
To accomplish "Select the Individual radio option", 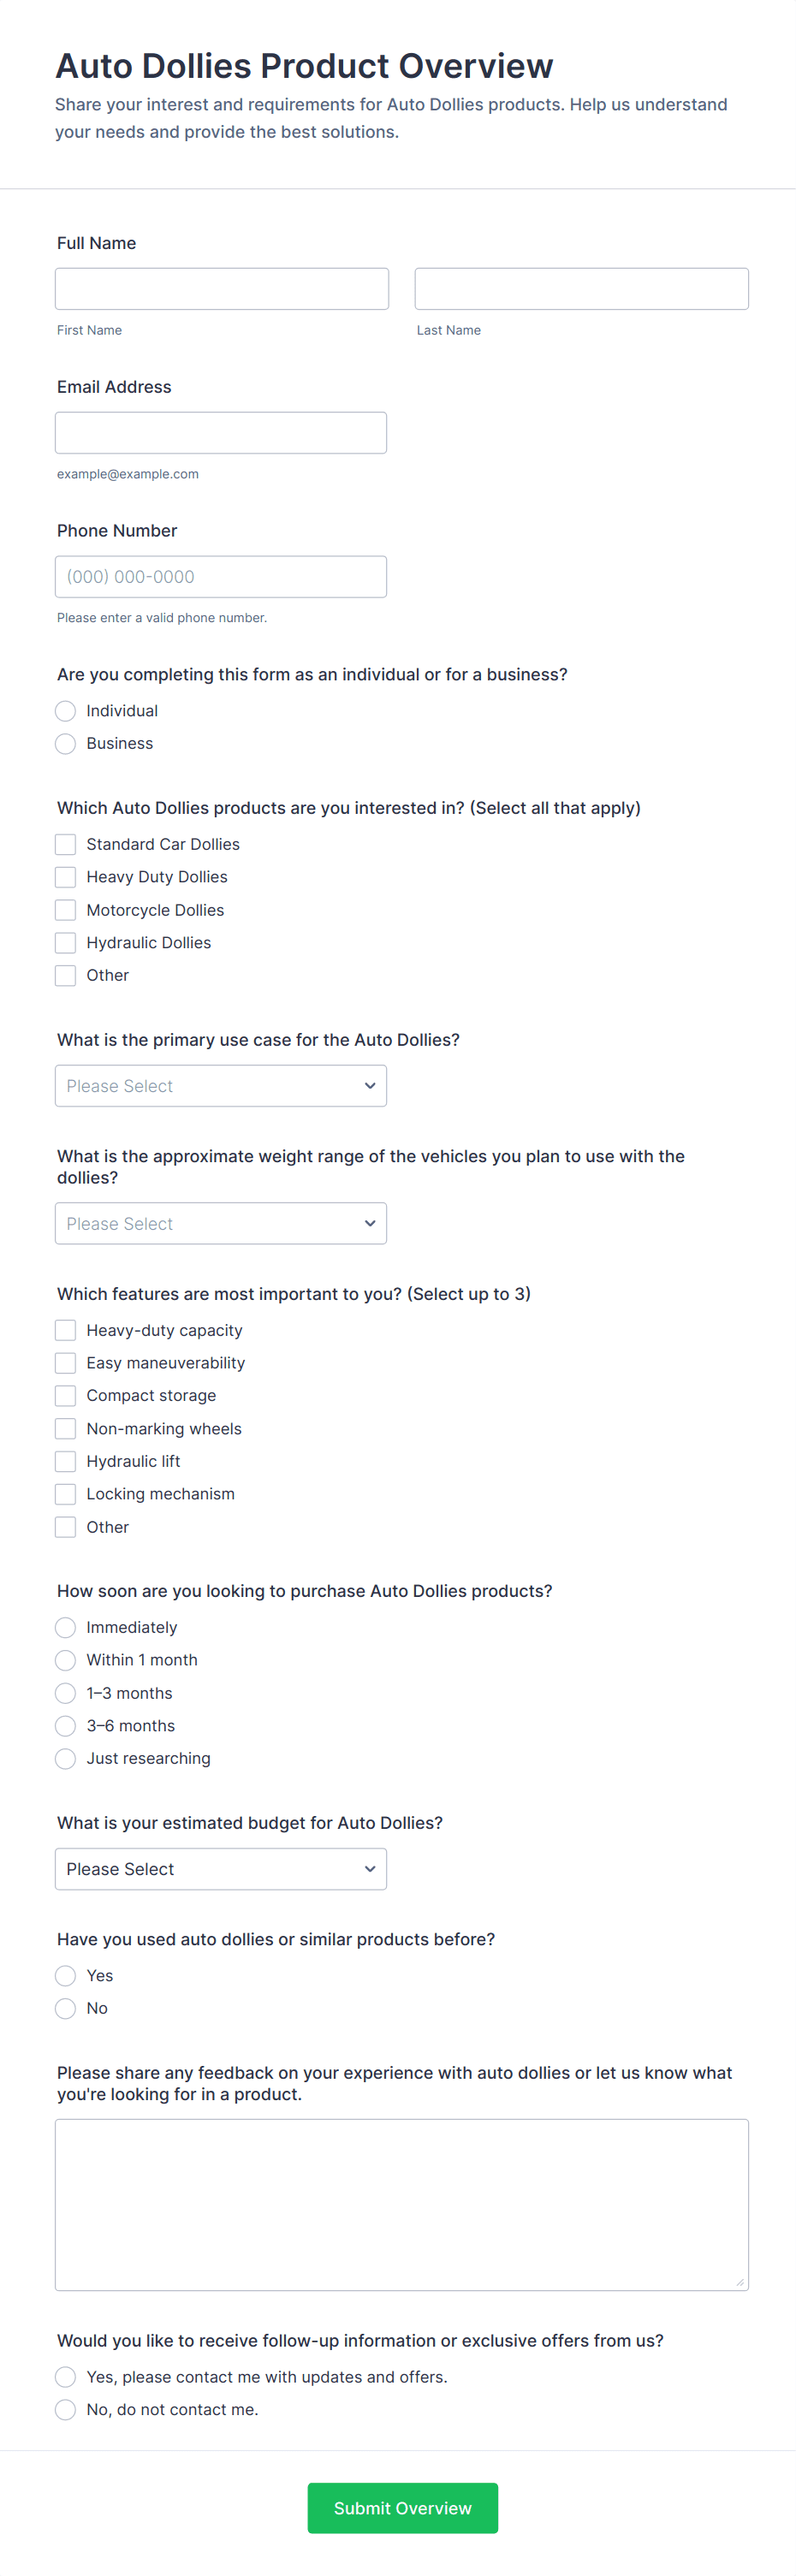I will tap(66, 711).
